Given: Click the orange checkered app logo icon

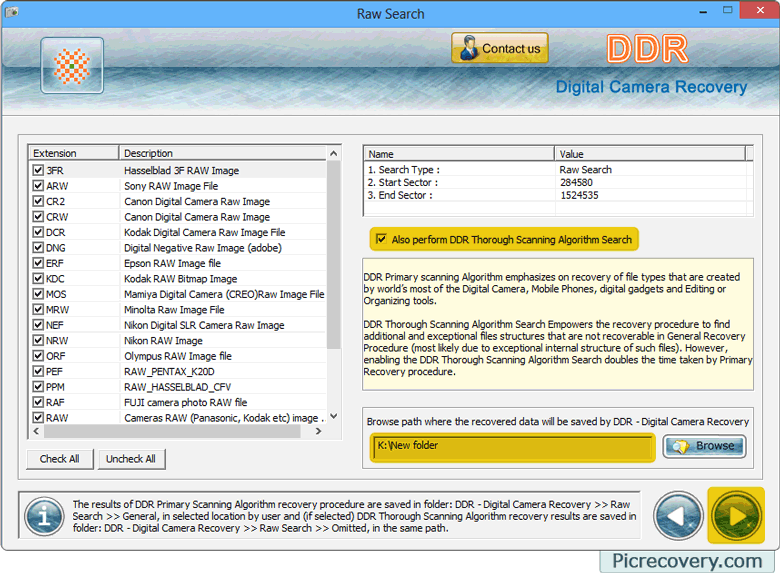Looking at the screenshot, I should [x=72, y=65].
